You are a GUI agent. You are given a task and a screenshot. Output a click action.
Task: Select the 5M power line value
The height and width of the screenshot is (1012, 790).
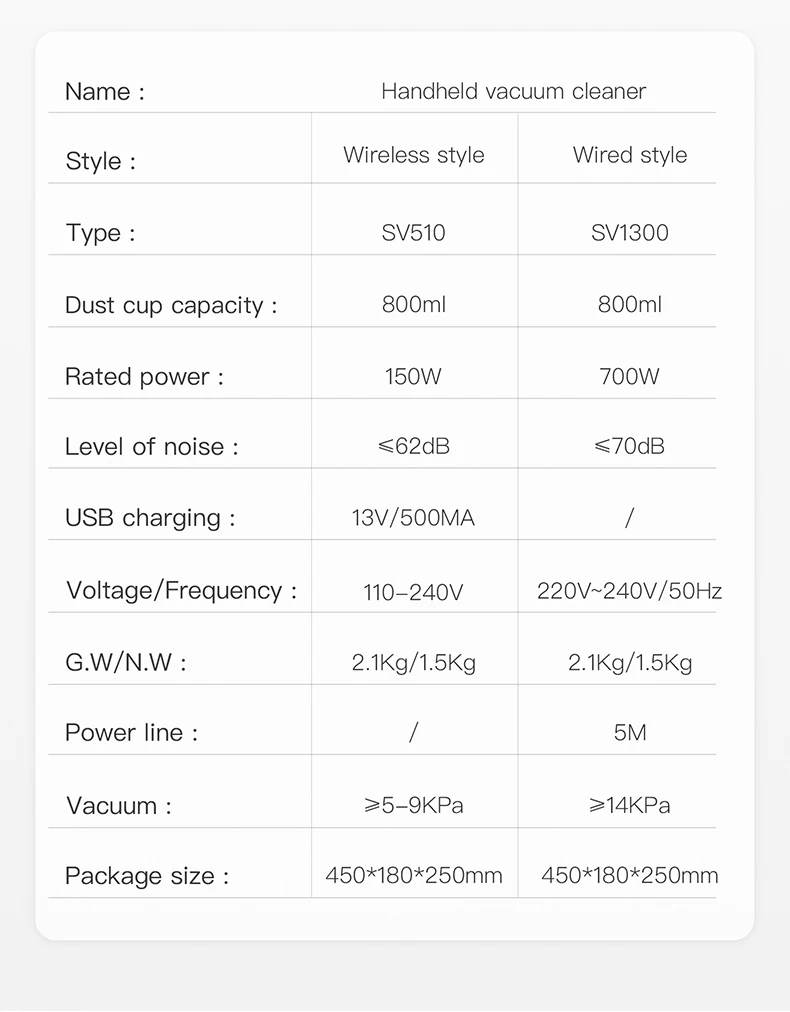630,733
